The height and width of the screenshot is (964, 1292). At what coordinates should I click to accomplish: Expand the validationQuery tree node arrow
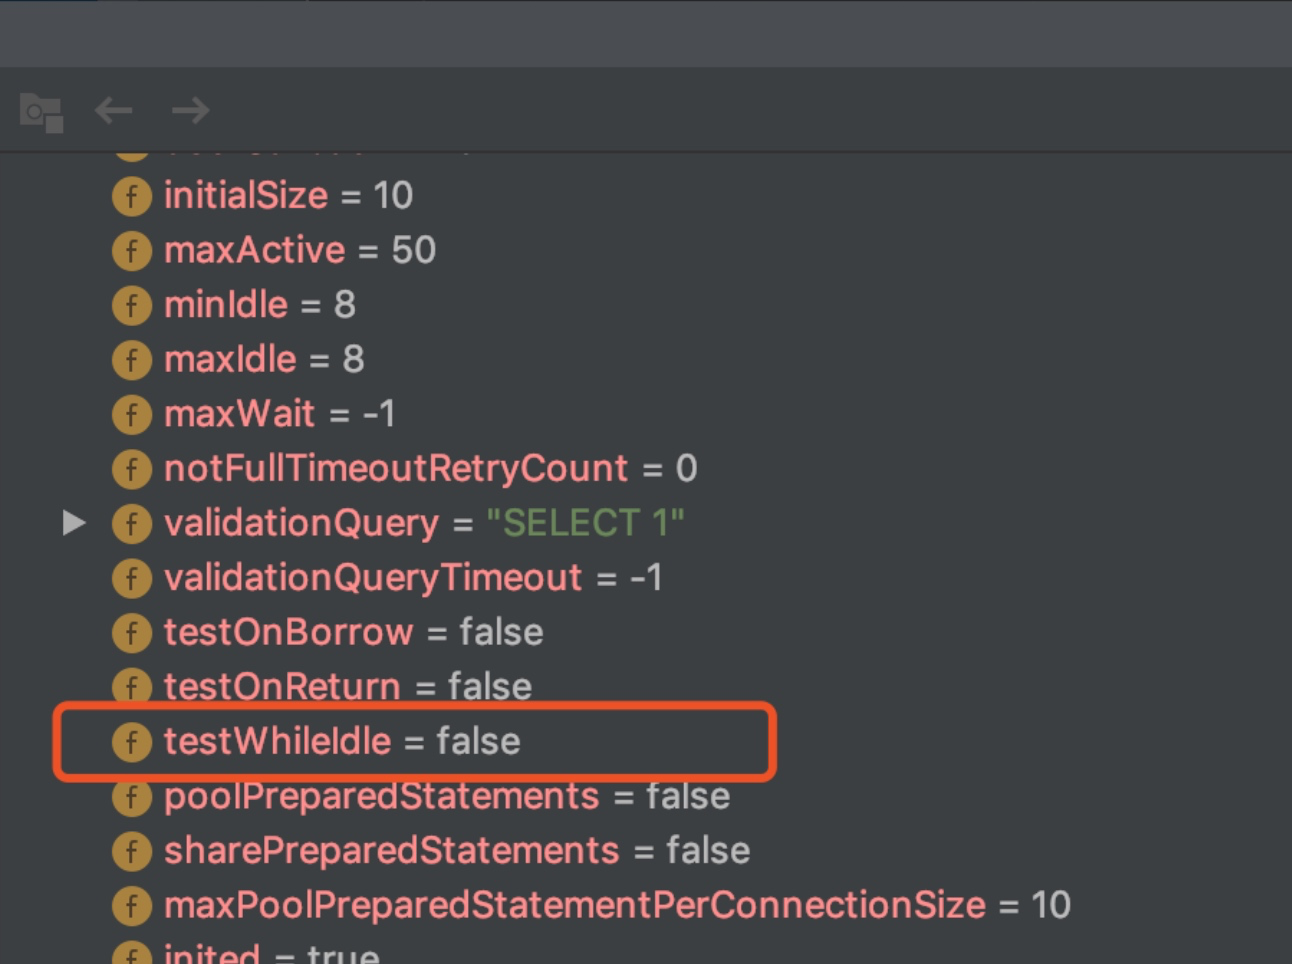click(x=74, y=523)
